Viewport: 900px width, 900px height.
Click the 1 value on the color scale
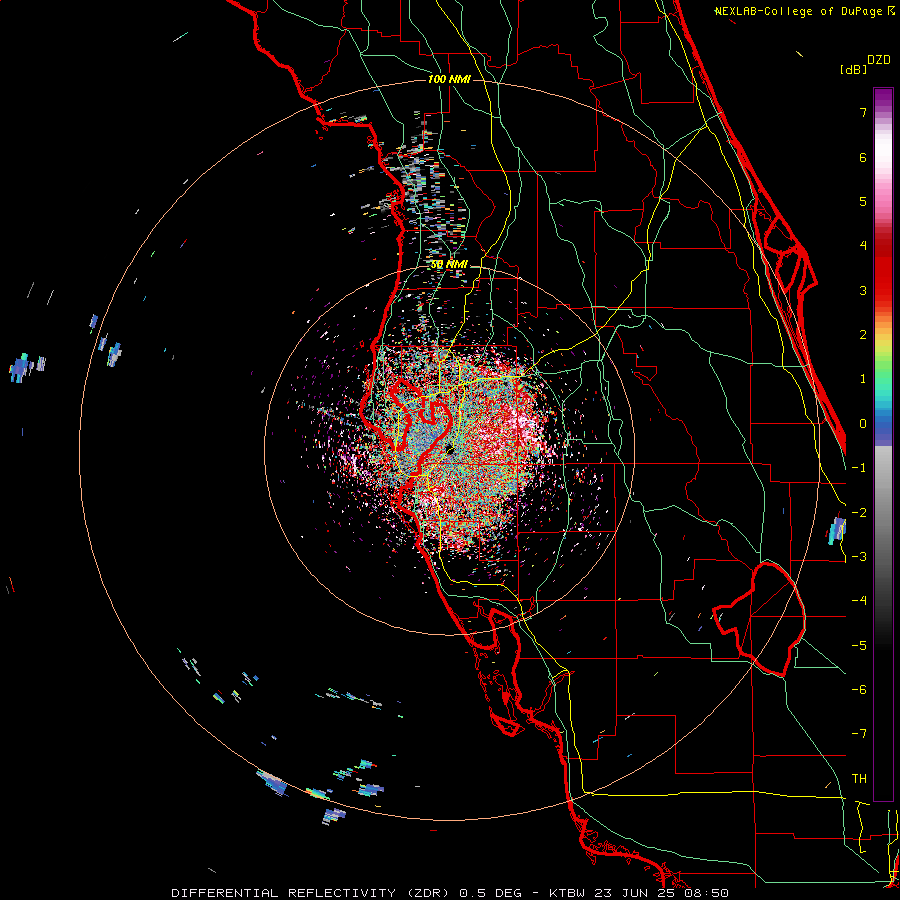(x=863, y=379)
